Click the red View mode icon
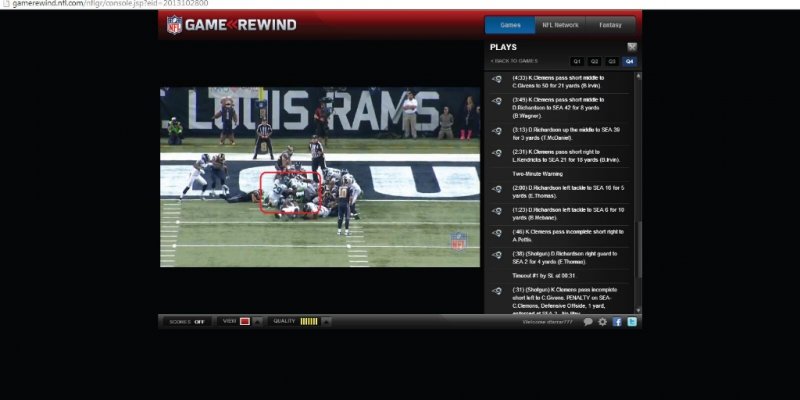800x400 pixels. pyautogui.click(x=245, y=321)
